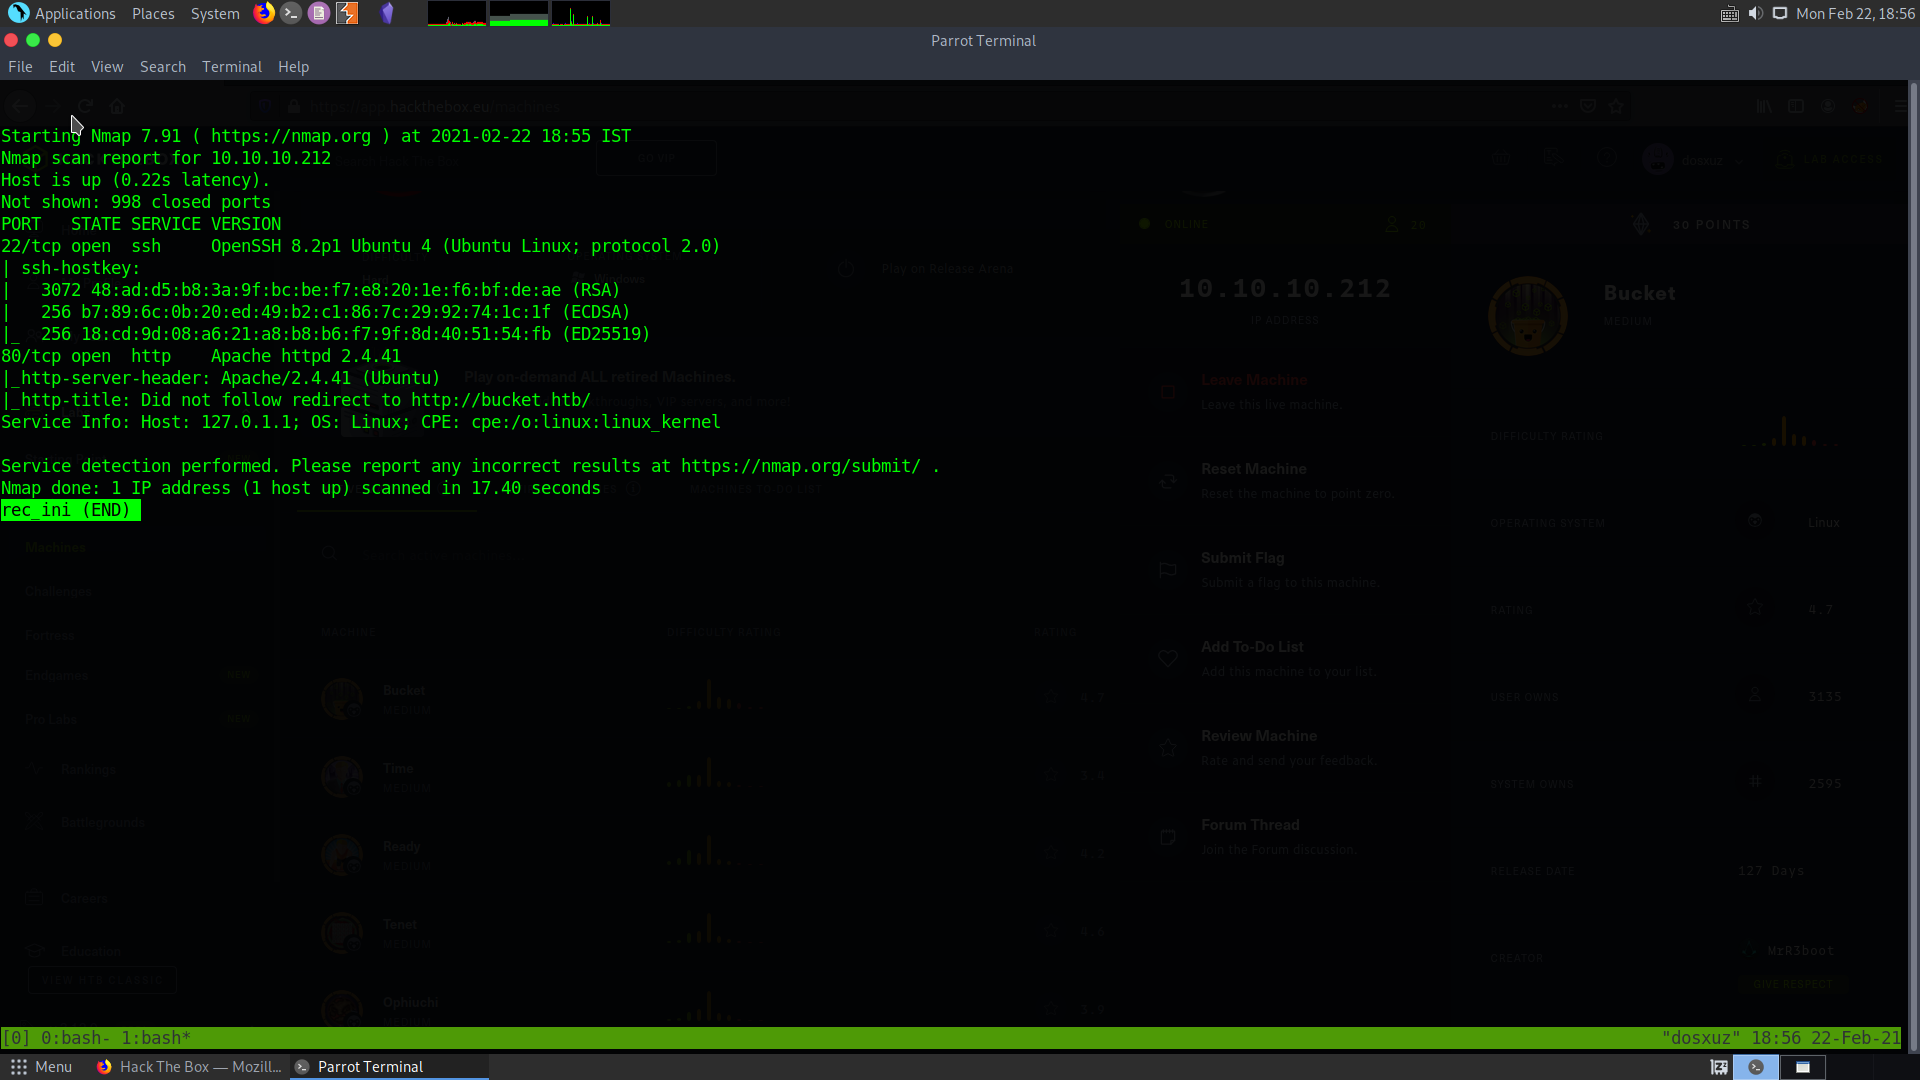Open the Terminal menu in menu bar
The width and height of the screenshot is (1920, 1080).
click(x=231, y=67)
